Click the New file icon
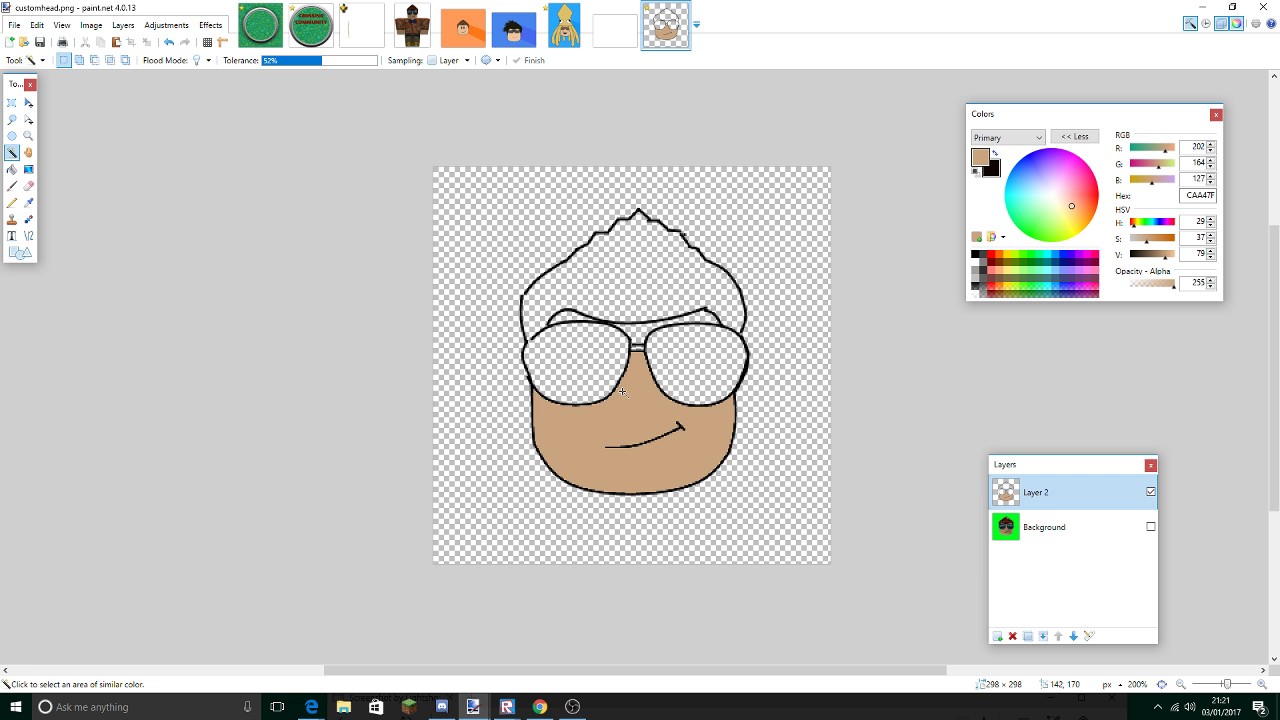Viewport: 1280px width, 720px height. (10, 42)
